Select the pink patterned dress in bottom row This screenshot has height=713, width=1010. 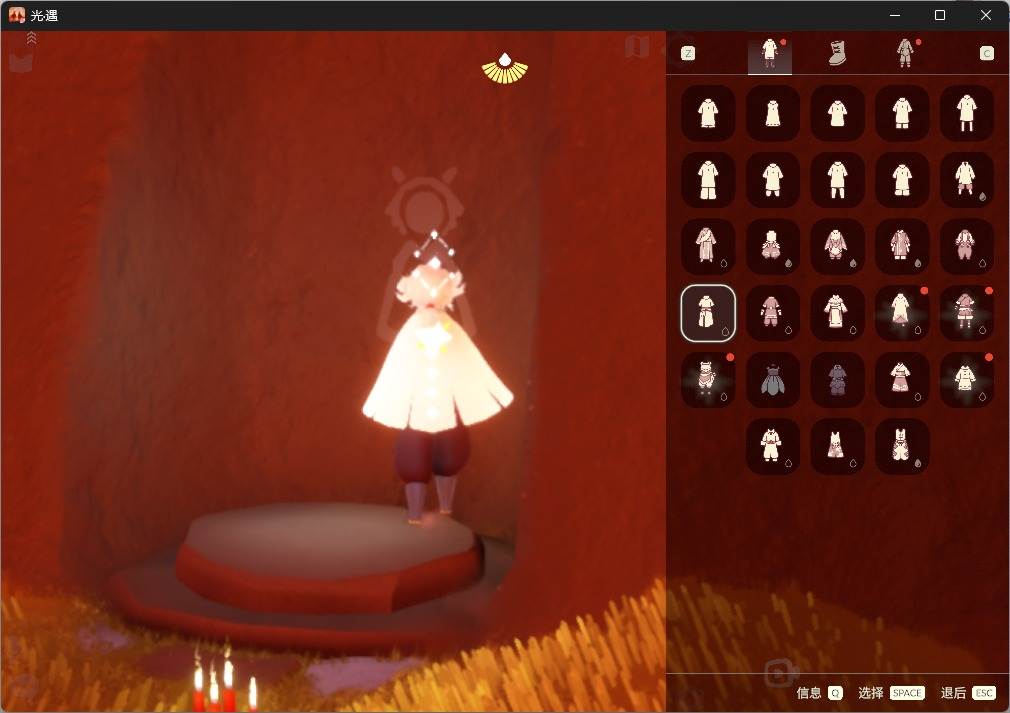(x=837, y=446)
